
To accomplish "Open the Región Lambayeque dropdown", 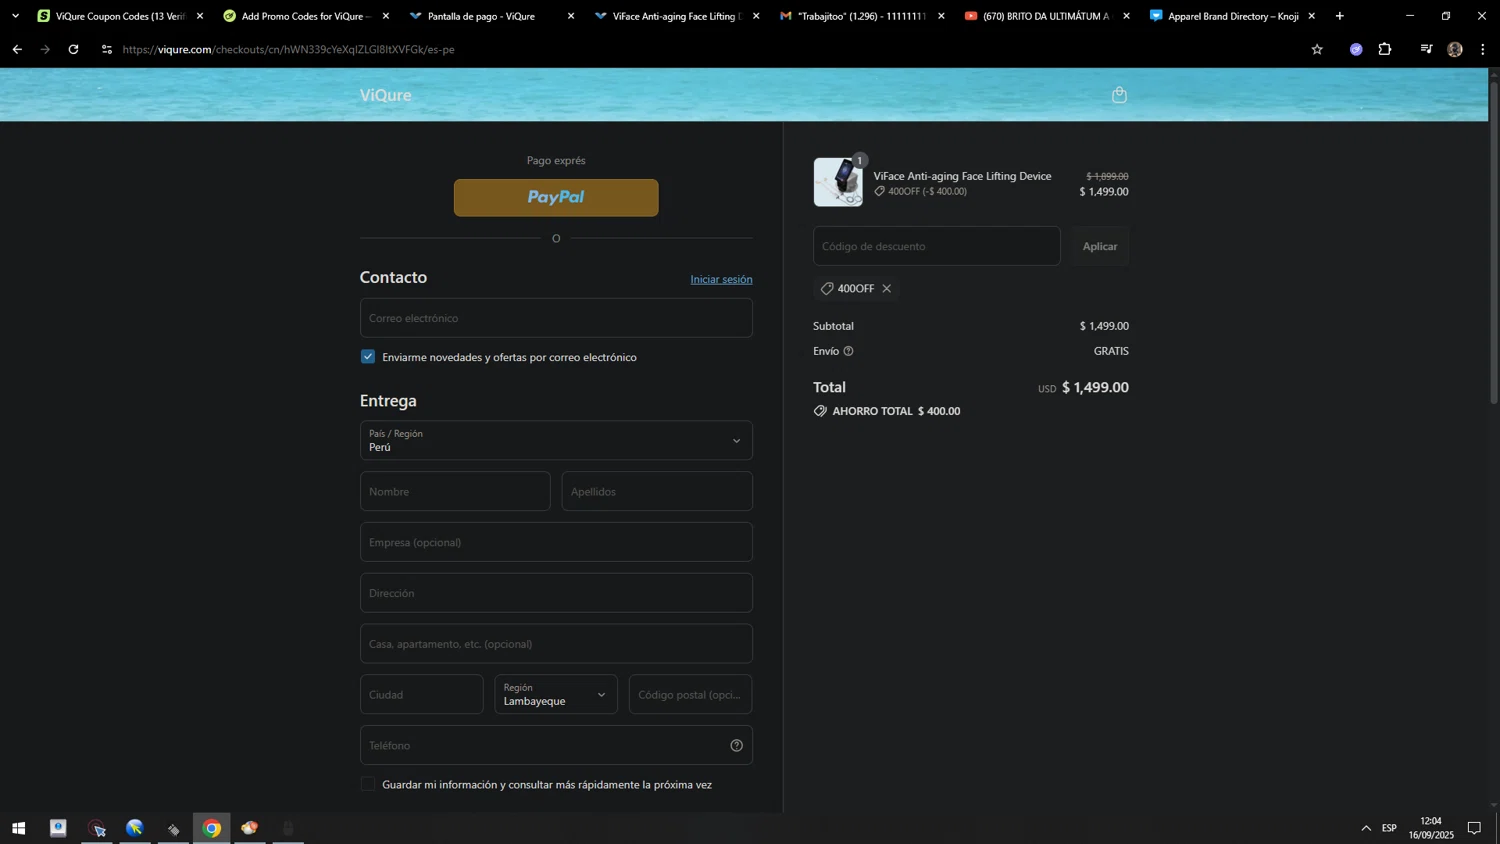I will tap(556, 694).
